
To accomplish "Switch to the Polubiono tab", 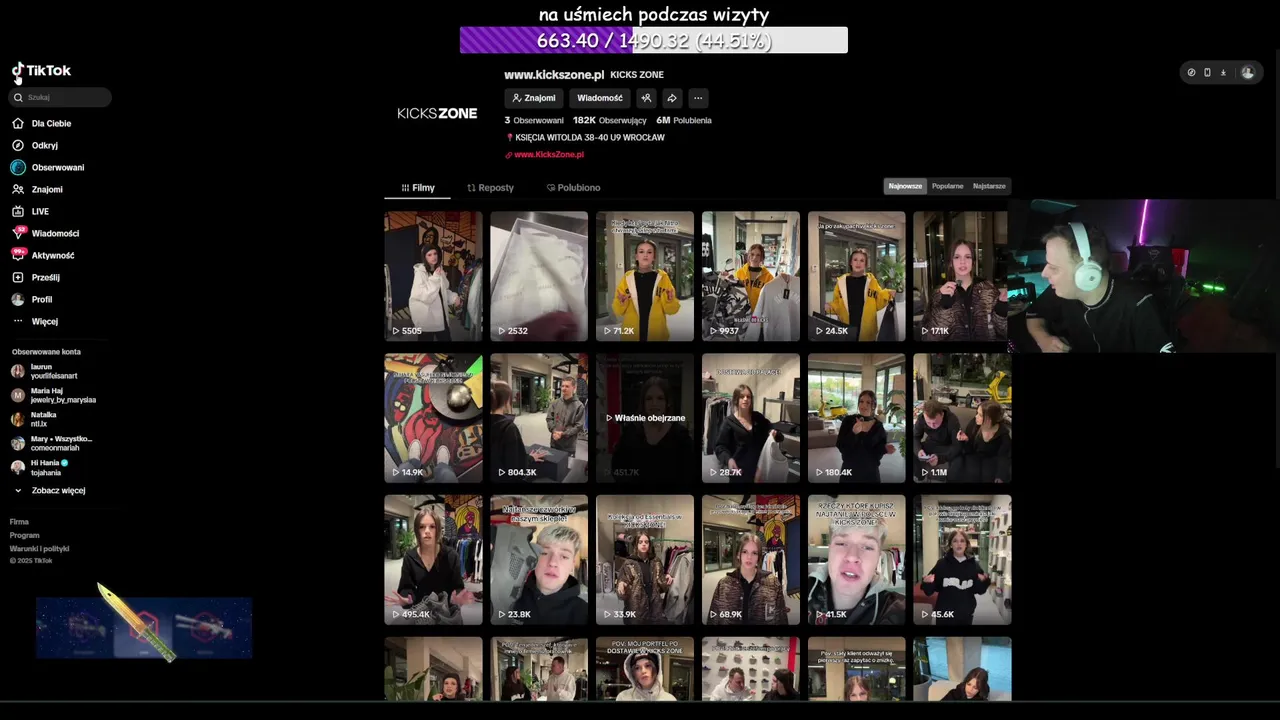I will pyautogui.click(x=573, y=188).
